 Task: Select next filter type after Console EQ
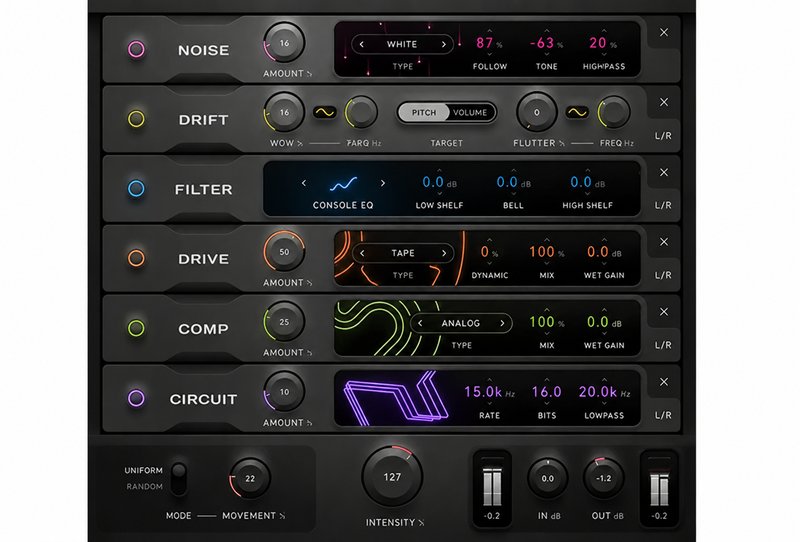point(383,183)
